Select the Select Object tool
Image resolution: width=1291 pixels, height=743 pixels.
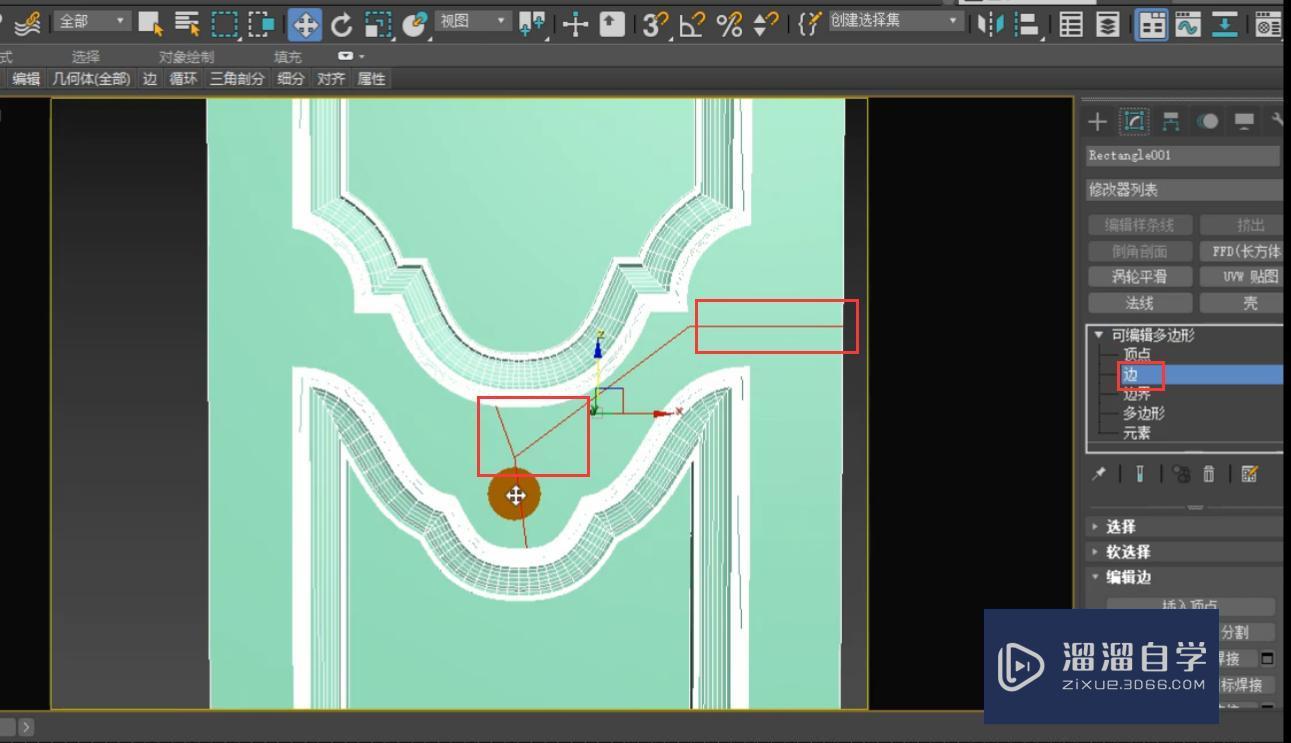151,23
